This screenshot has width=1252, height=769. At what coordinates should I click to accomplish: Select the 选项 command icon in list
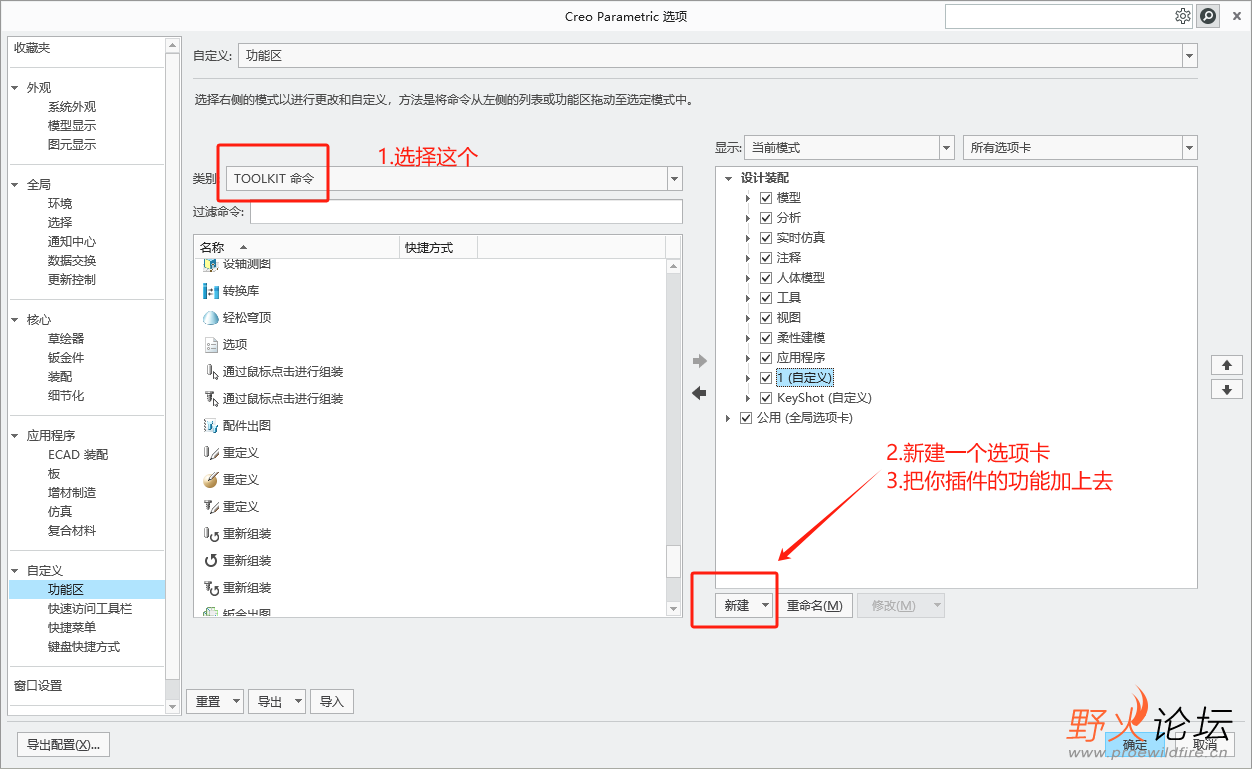(211, 345)
